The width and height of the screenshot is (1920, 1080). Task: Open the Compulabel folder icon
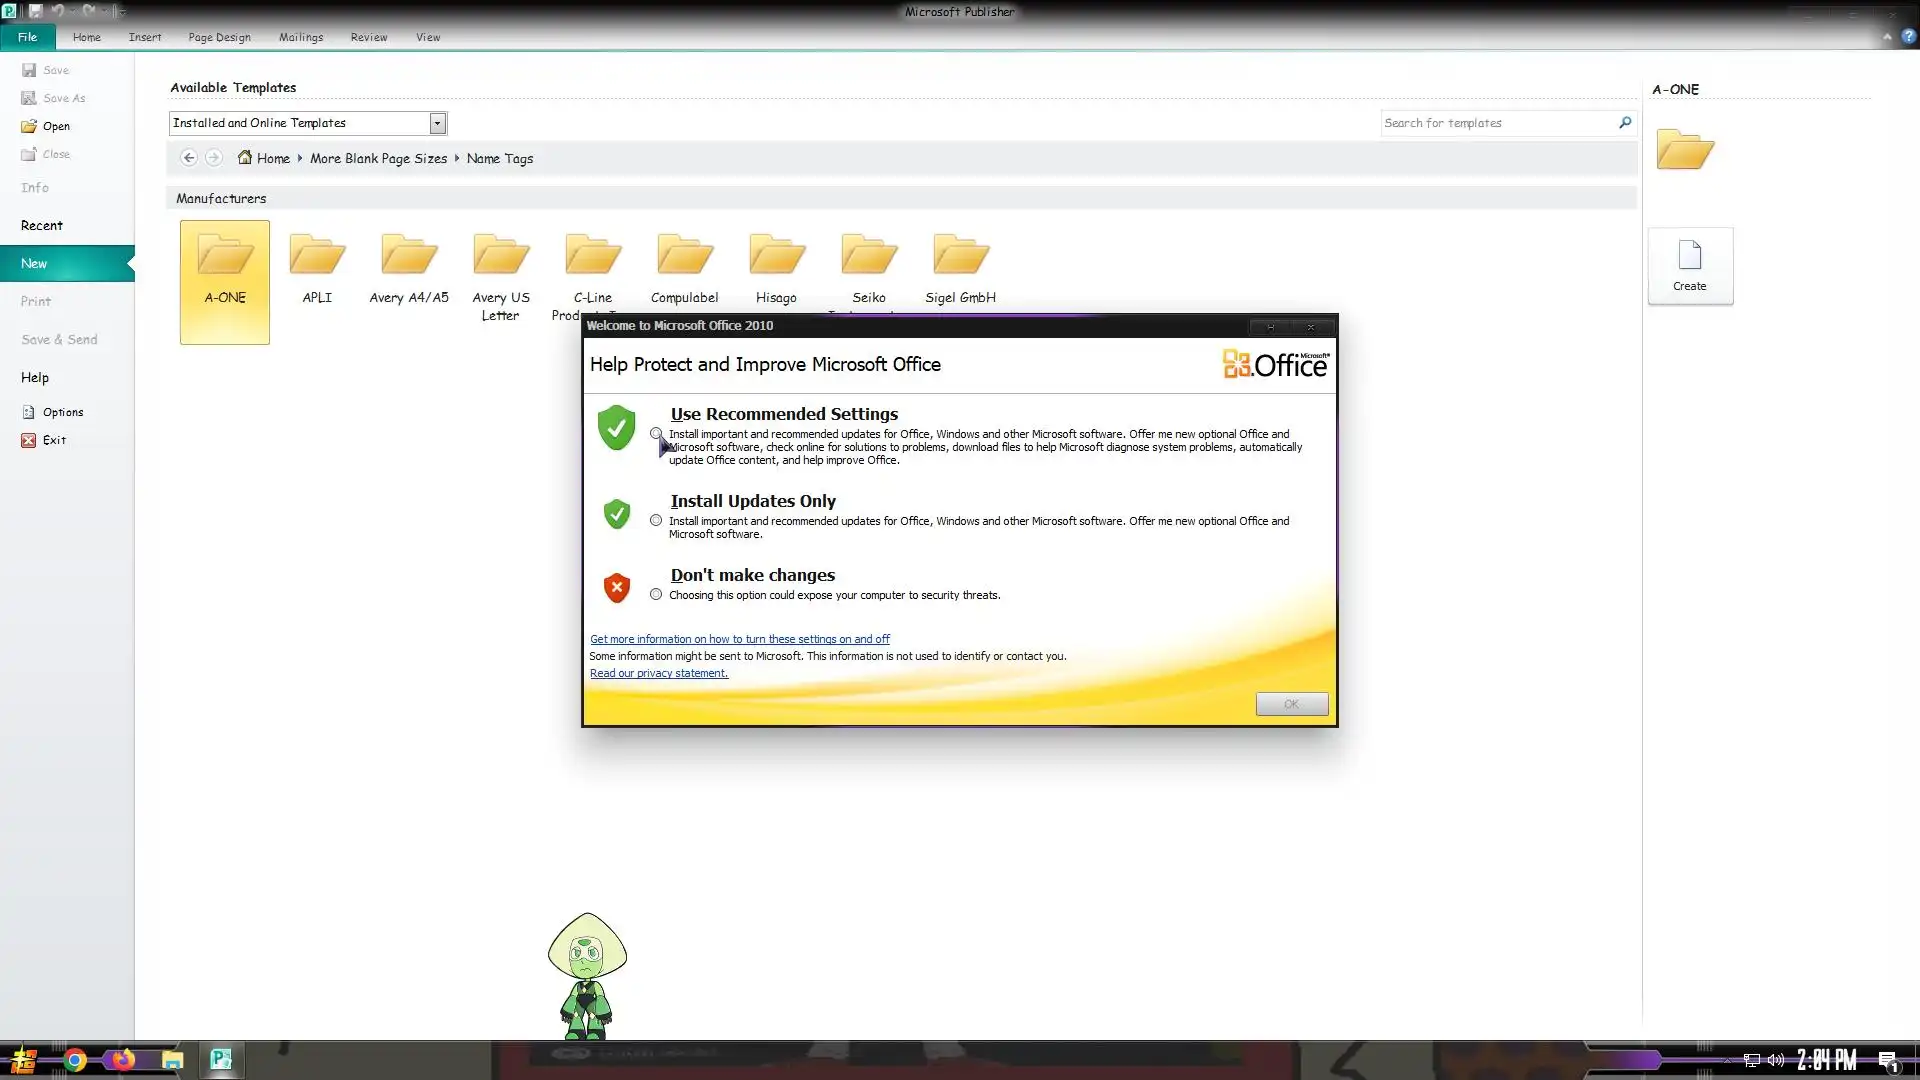(685, 255)
